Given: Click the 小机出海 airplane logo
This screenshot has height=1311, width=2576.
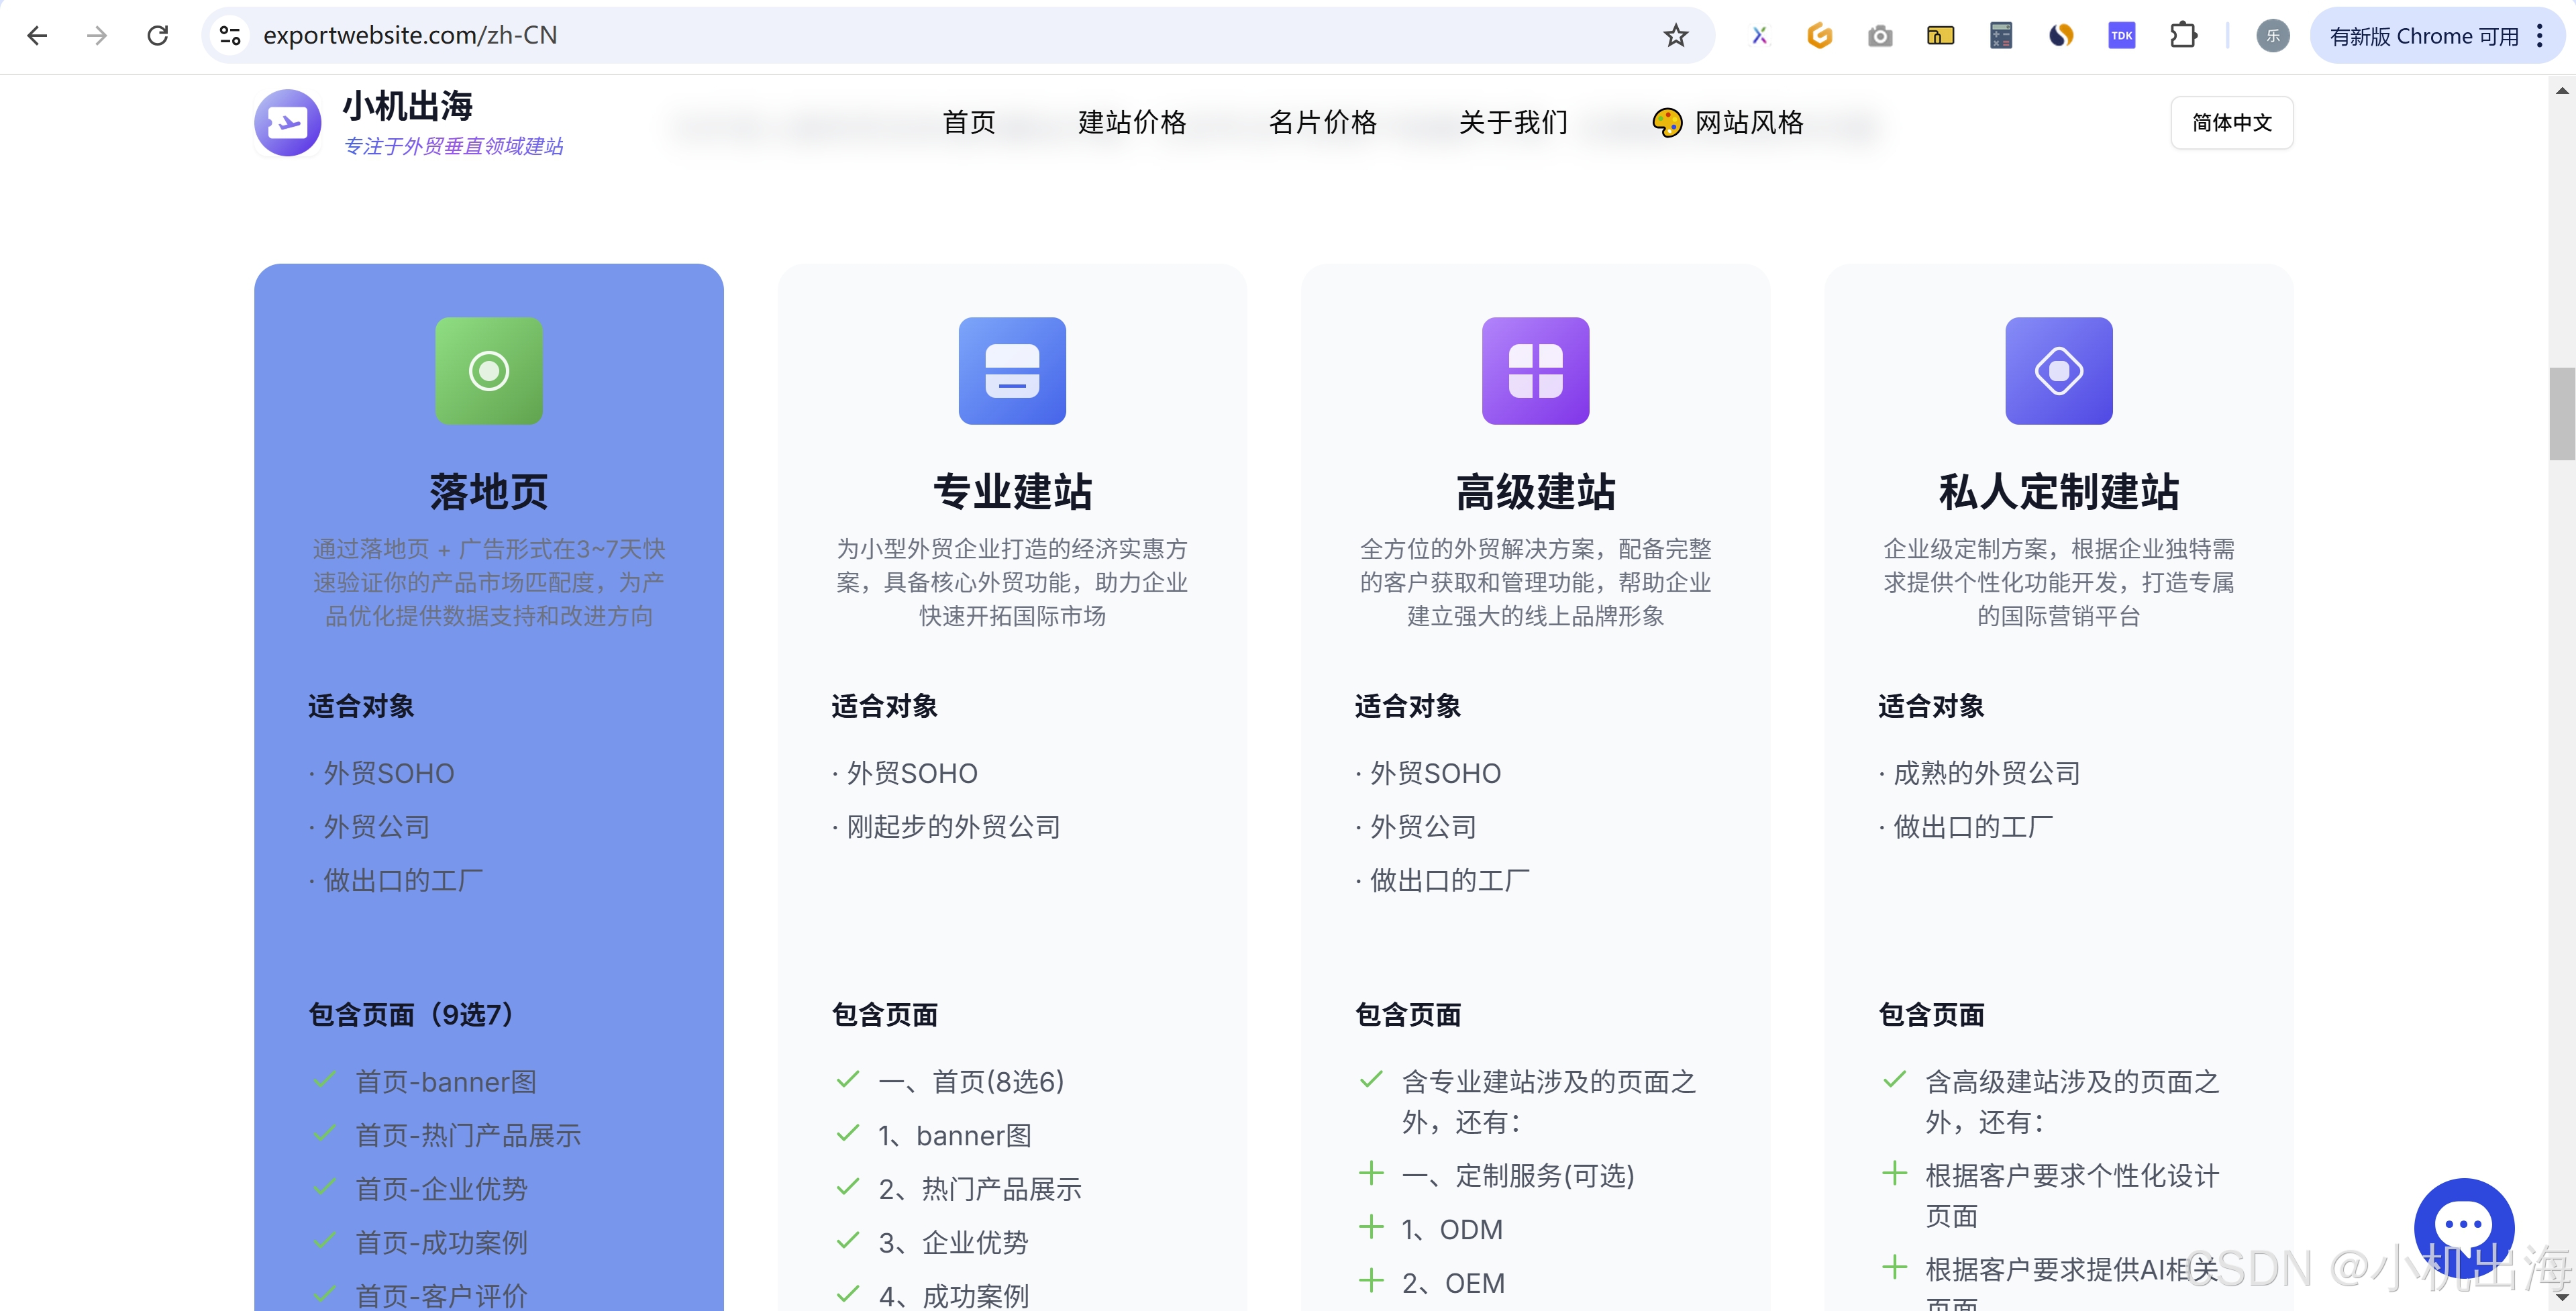Looking at the screenshot, I should [x=288, y=123].
